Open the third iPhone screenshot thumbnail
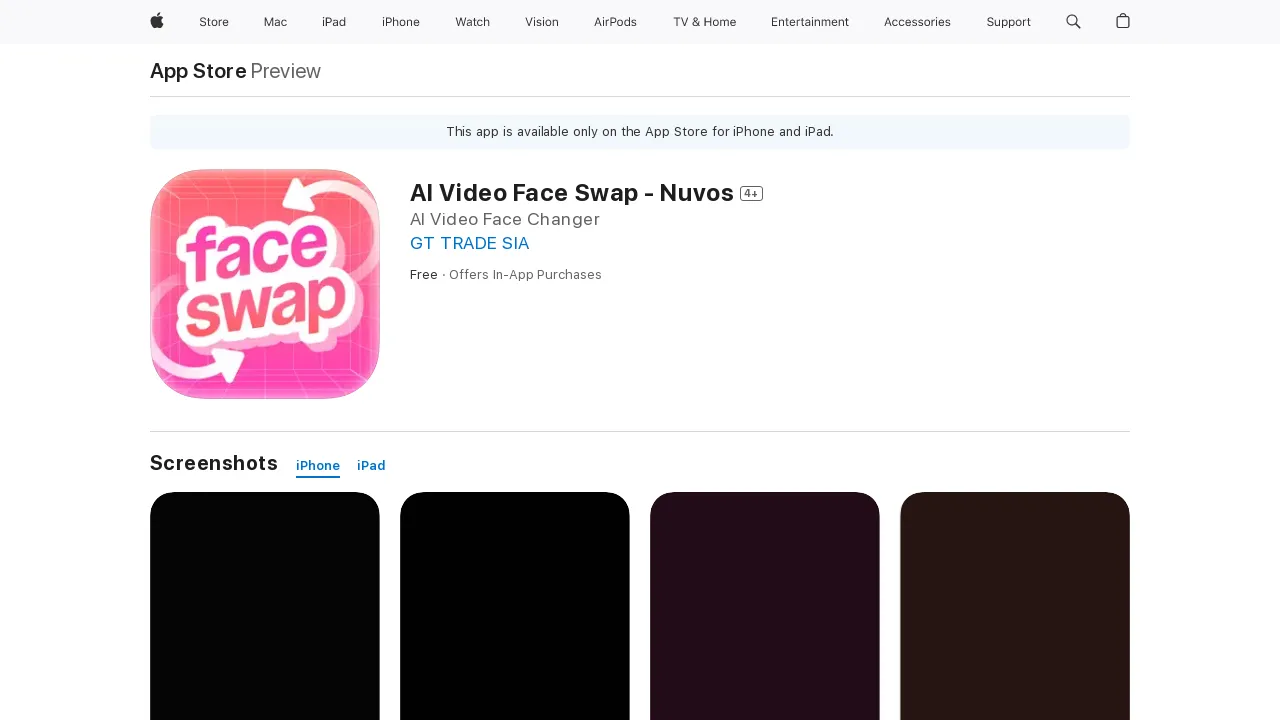Screen dimensions: 1280x720 click(x=765, y=606)
